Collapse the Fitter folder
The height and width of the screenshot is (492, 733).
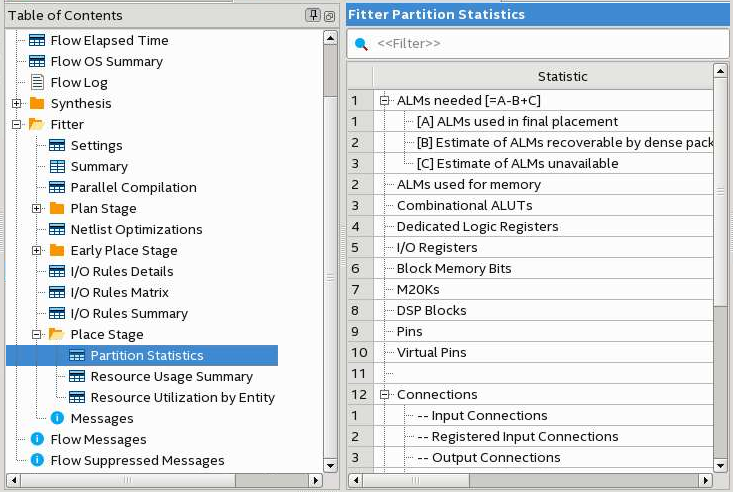coord(17,124)
